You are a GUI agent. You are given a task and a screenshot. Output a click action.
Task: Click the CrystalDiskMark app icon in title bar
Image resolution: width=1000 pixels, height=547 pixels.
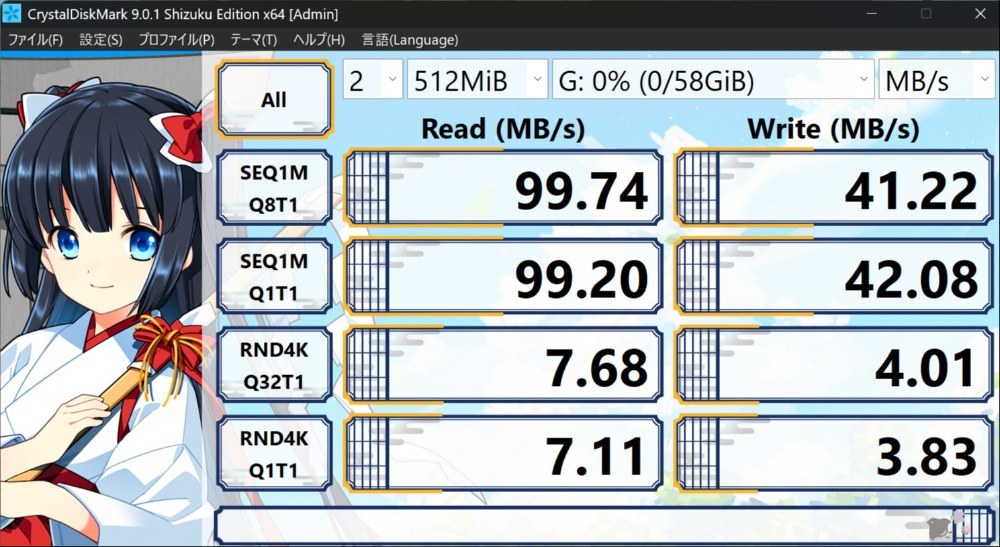pyautogui.click(x=11, y=13)
